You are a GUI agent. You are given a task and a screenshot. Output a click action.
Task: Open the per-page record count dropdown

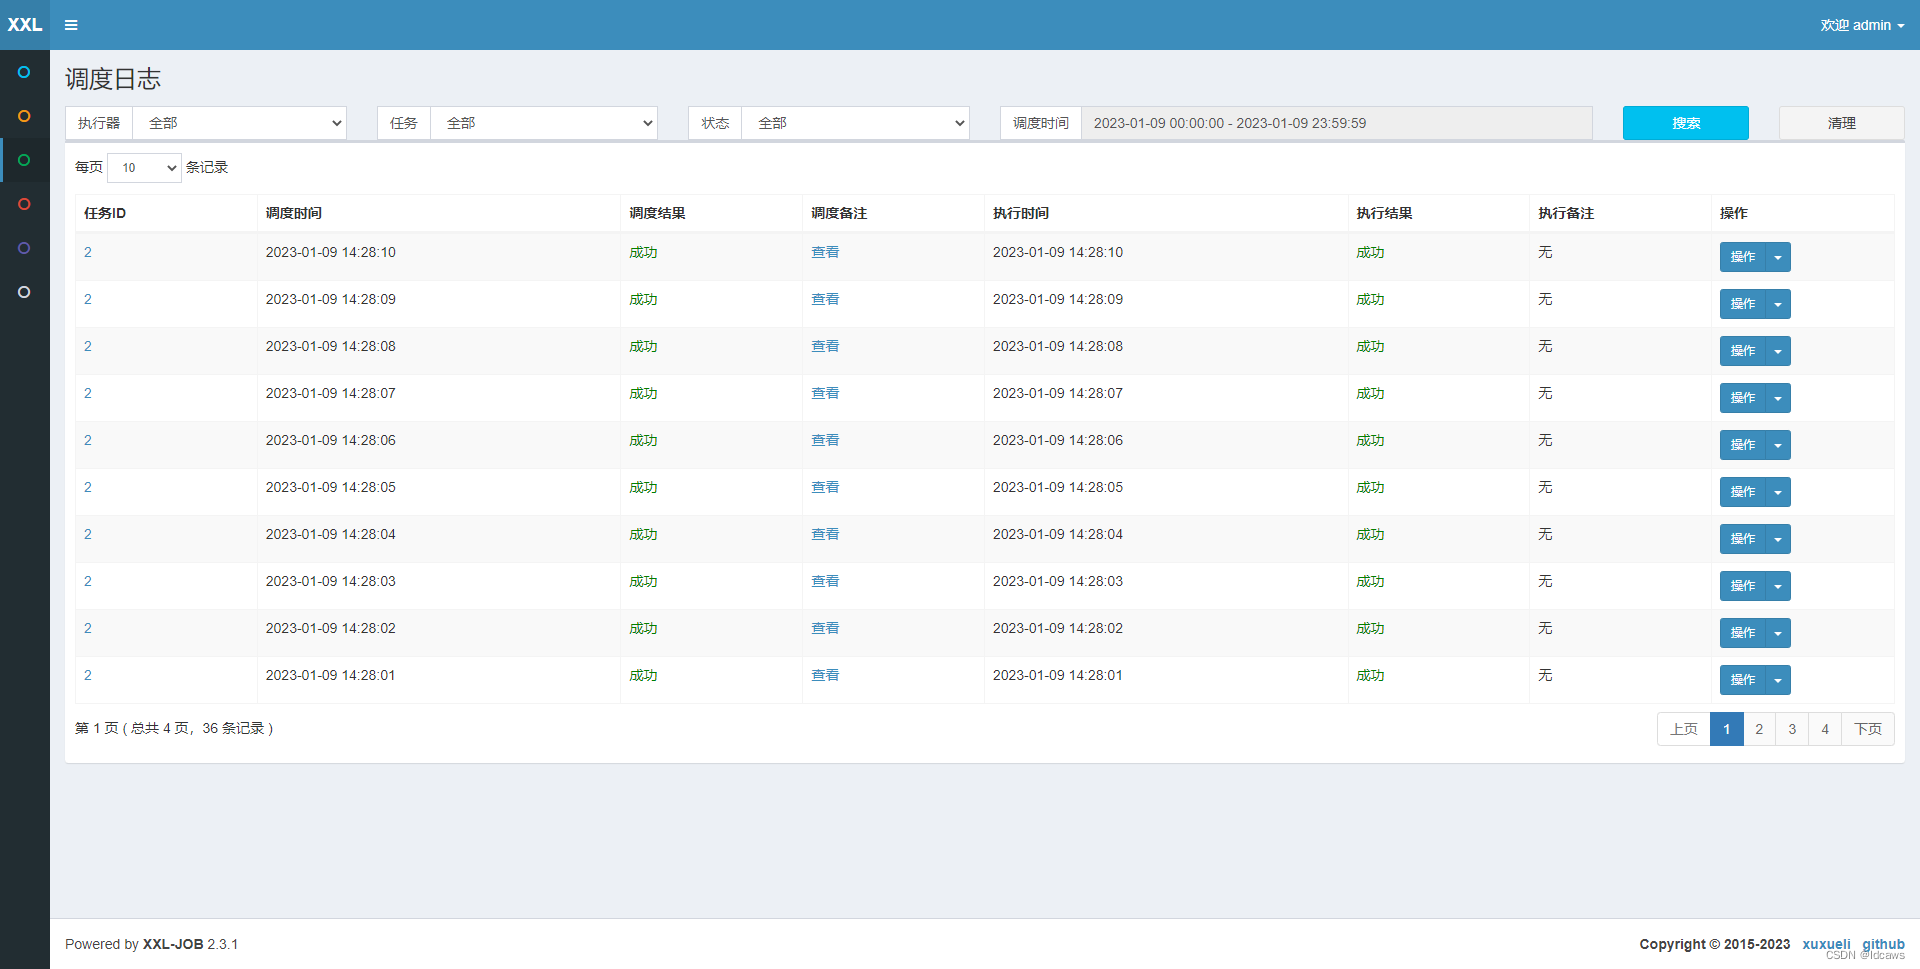click(x=144, y=168)
